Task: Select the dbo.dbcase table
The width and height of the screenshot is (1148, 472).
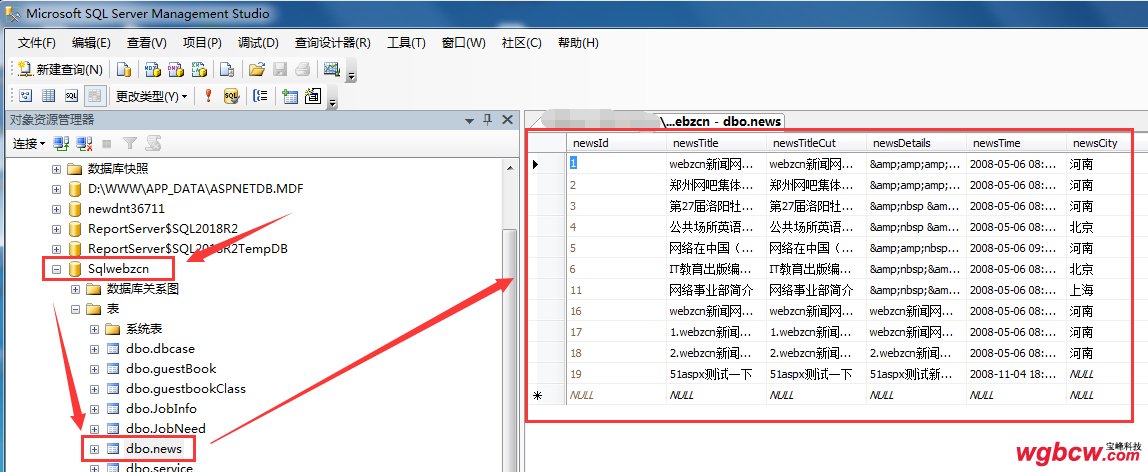Action: click(160, 348)
